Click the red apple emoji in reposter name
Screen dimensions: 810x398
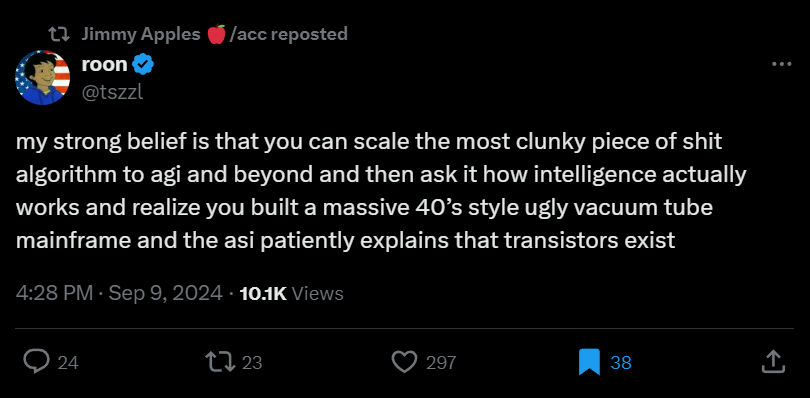pos(216,34)
